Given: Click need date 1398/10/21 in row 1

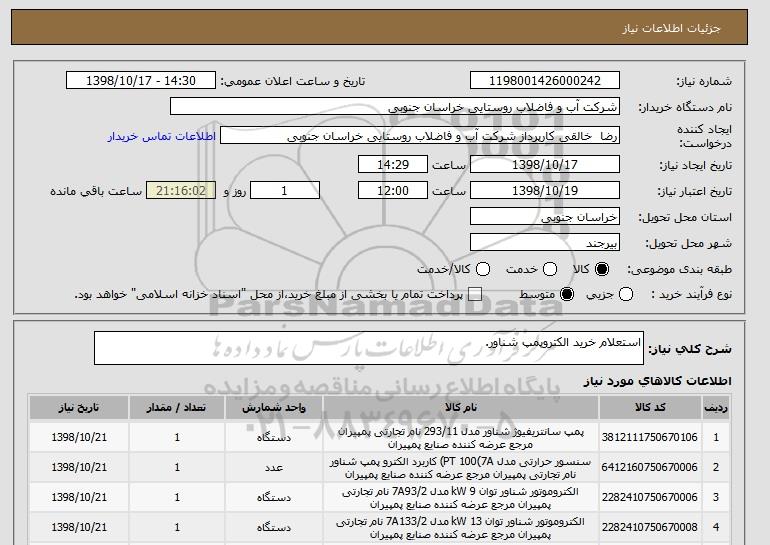Looking at the screenshot, I should [79, 437].
